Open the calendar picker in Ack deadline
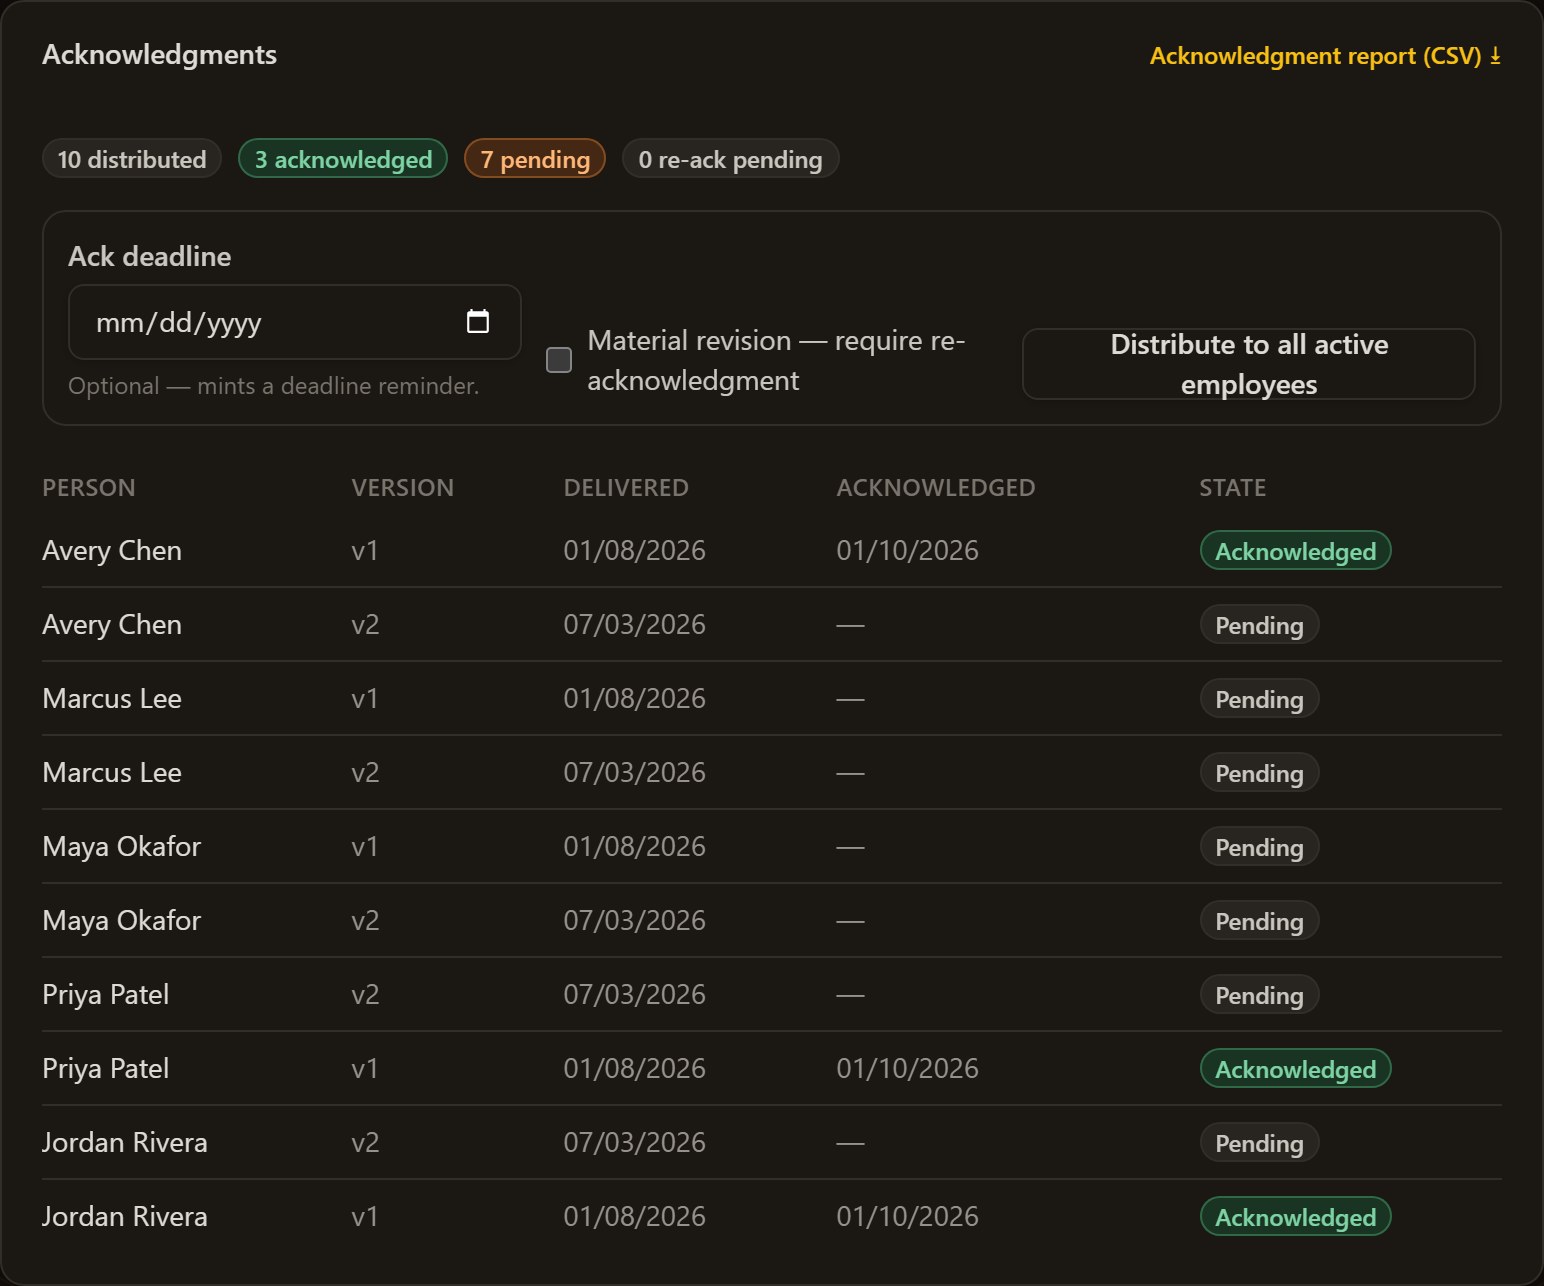 [x=478, y=321]
